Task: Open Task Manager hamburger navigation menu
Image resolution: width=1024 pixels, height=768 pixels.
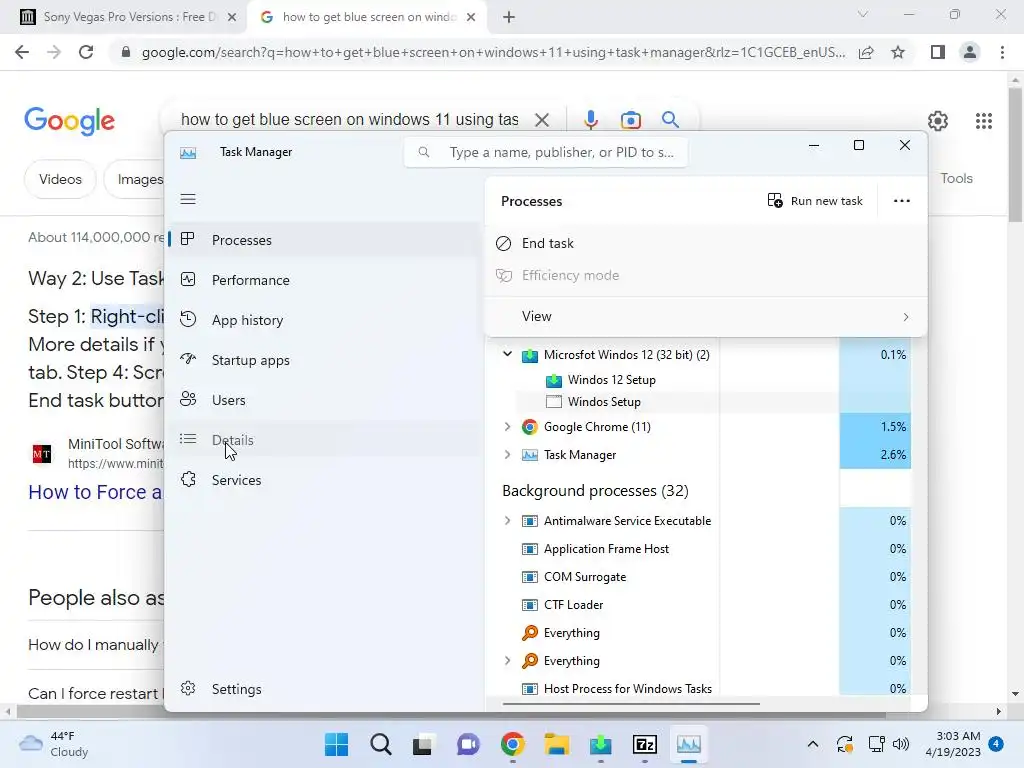Action: coord(188,199)
